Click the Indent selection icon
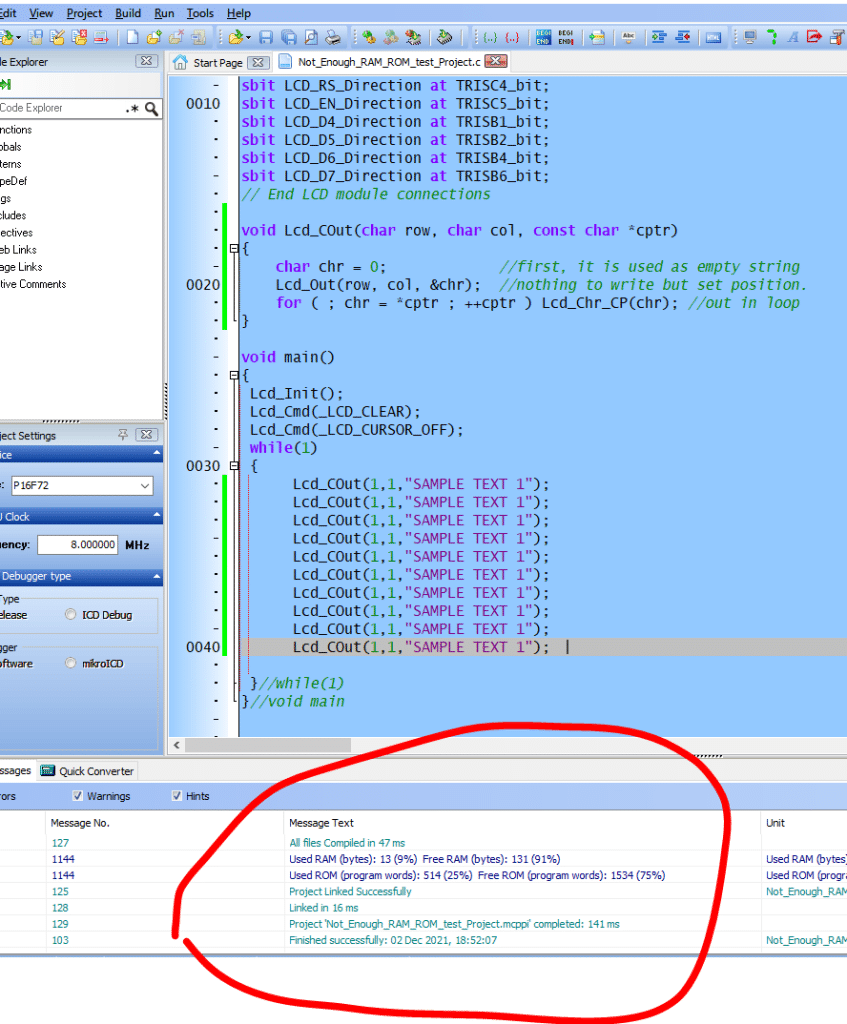 click(660, 37)
